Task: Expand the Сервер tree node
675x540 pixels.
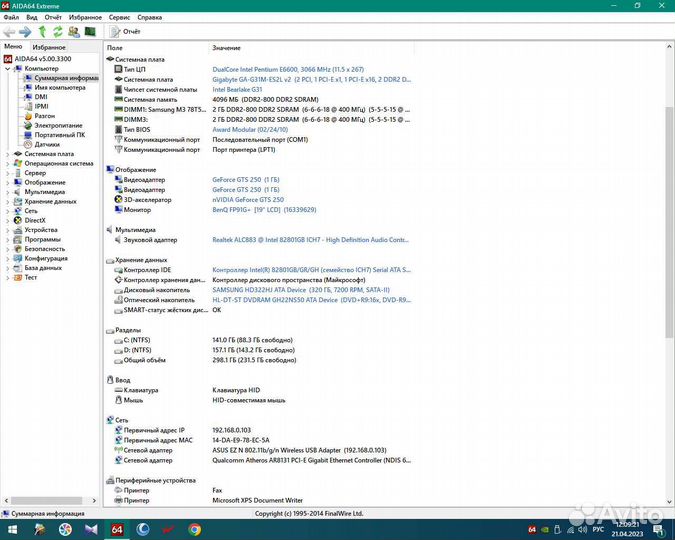Action: point(7,173)
